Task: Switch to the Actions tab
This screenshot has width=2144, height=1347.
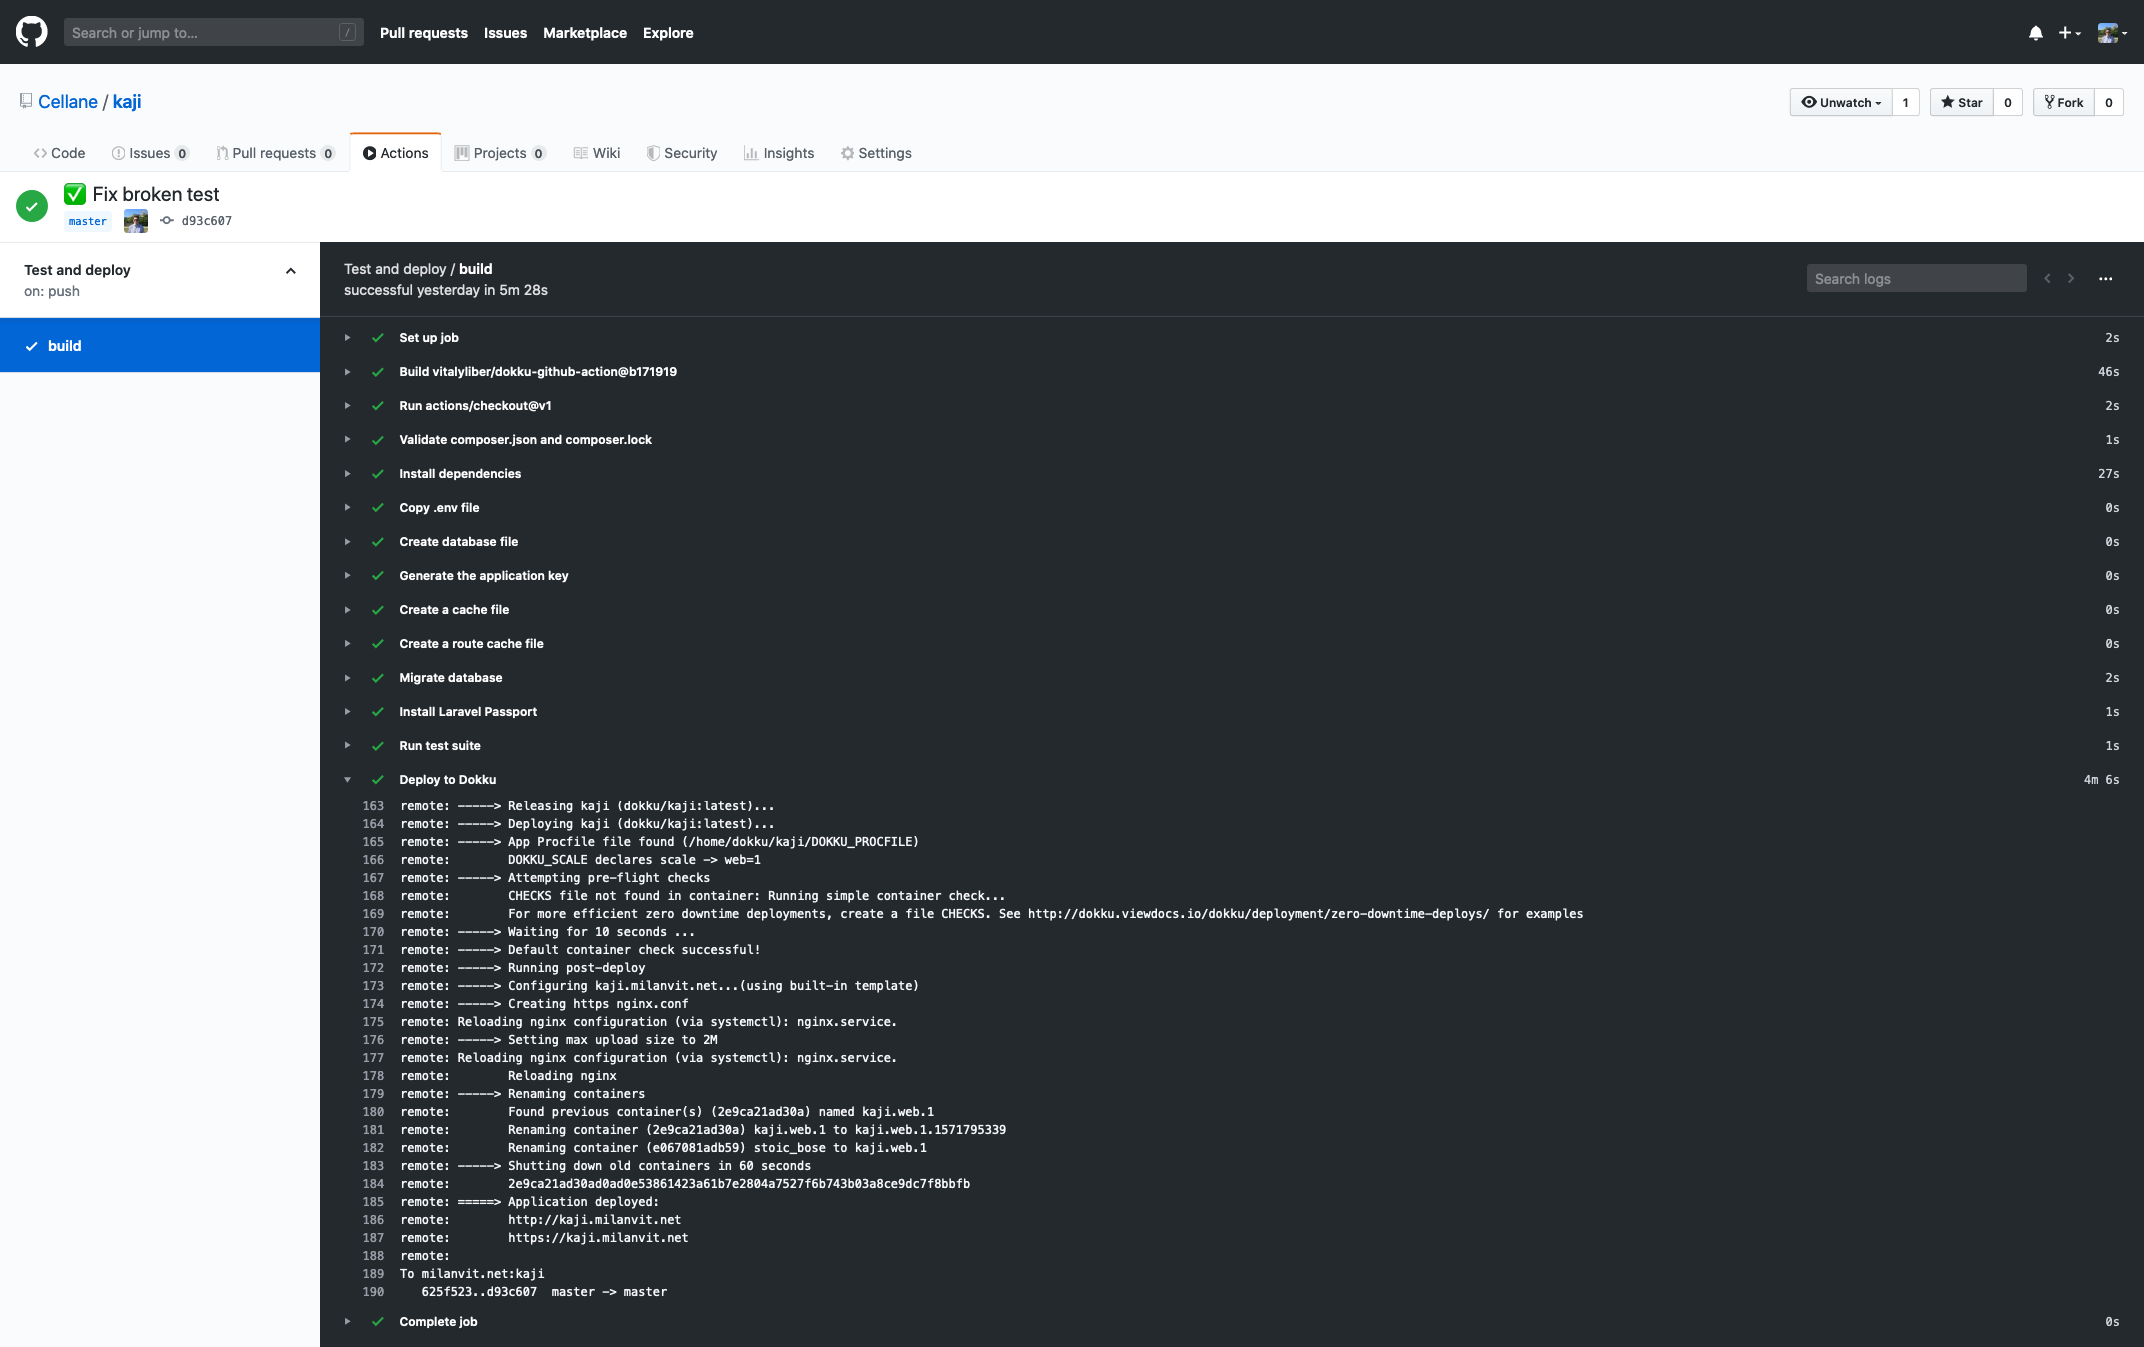Action: pyautogui.click(x=396, y=153)
